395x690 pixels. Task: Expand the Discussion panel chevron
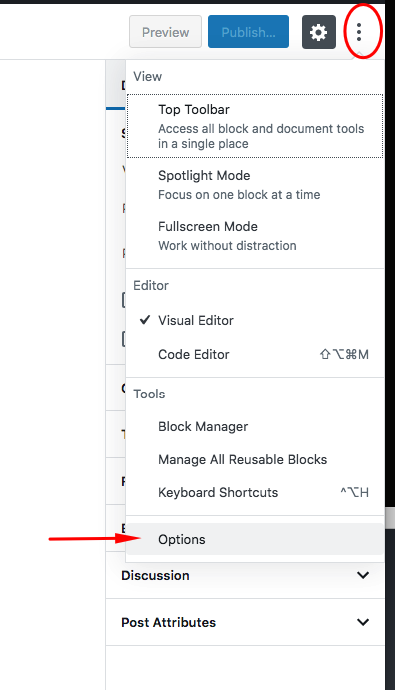click(x=363, y=575)
